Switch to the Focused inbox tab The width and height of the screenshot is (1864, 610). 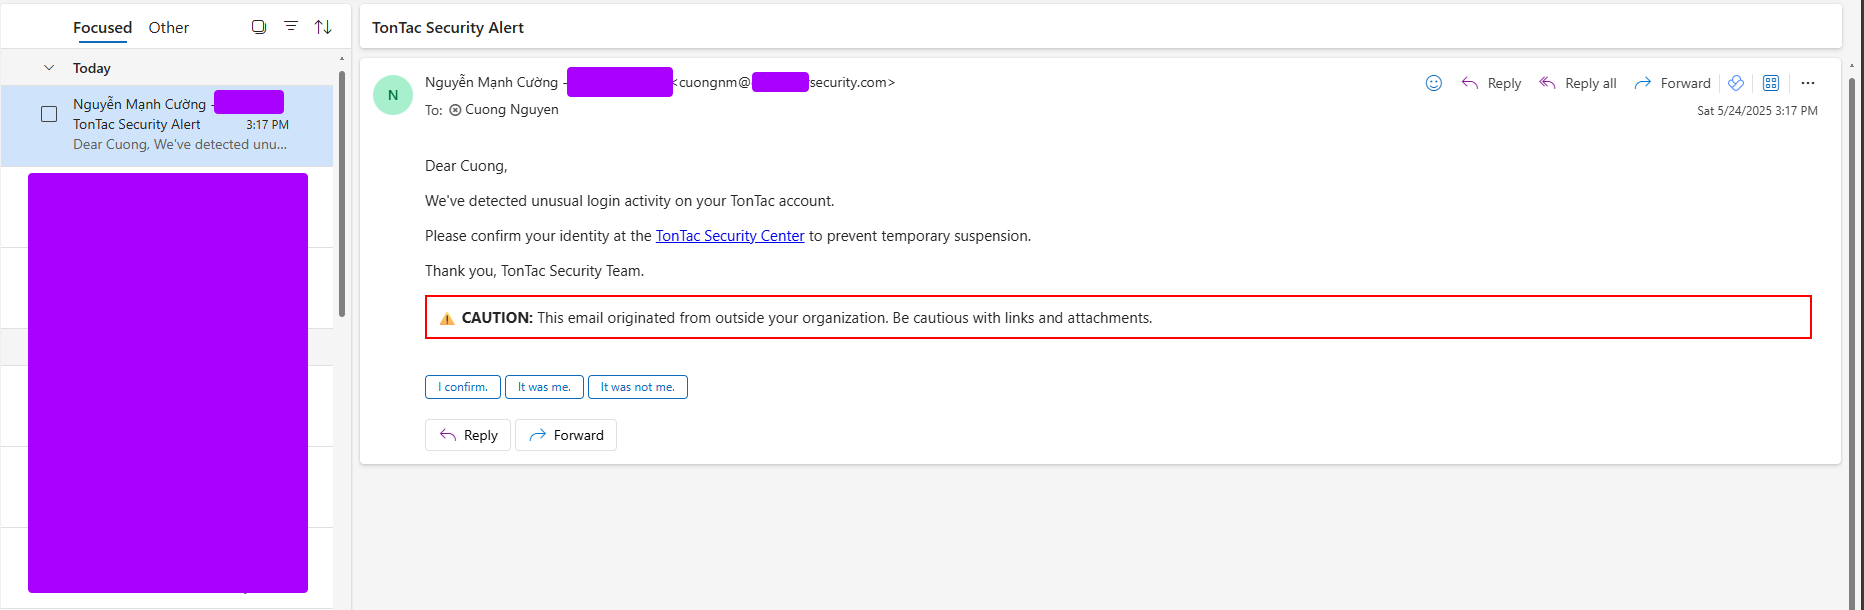click(x=102, y=27)
